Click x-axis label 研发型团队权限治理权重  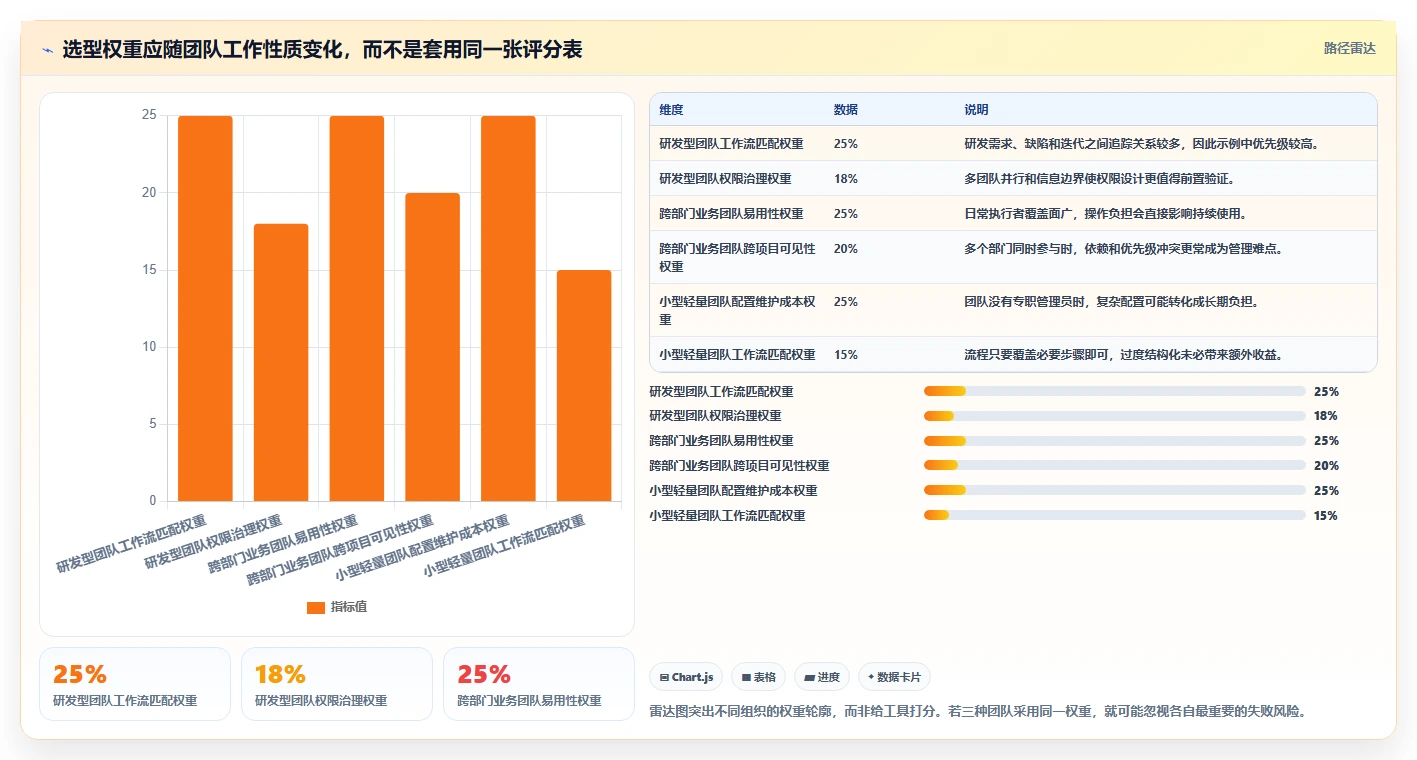[x=213, y=543]
